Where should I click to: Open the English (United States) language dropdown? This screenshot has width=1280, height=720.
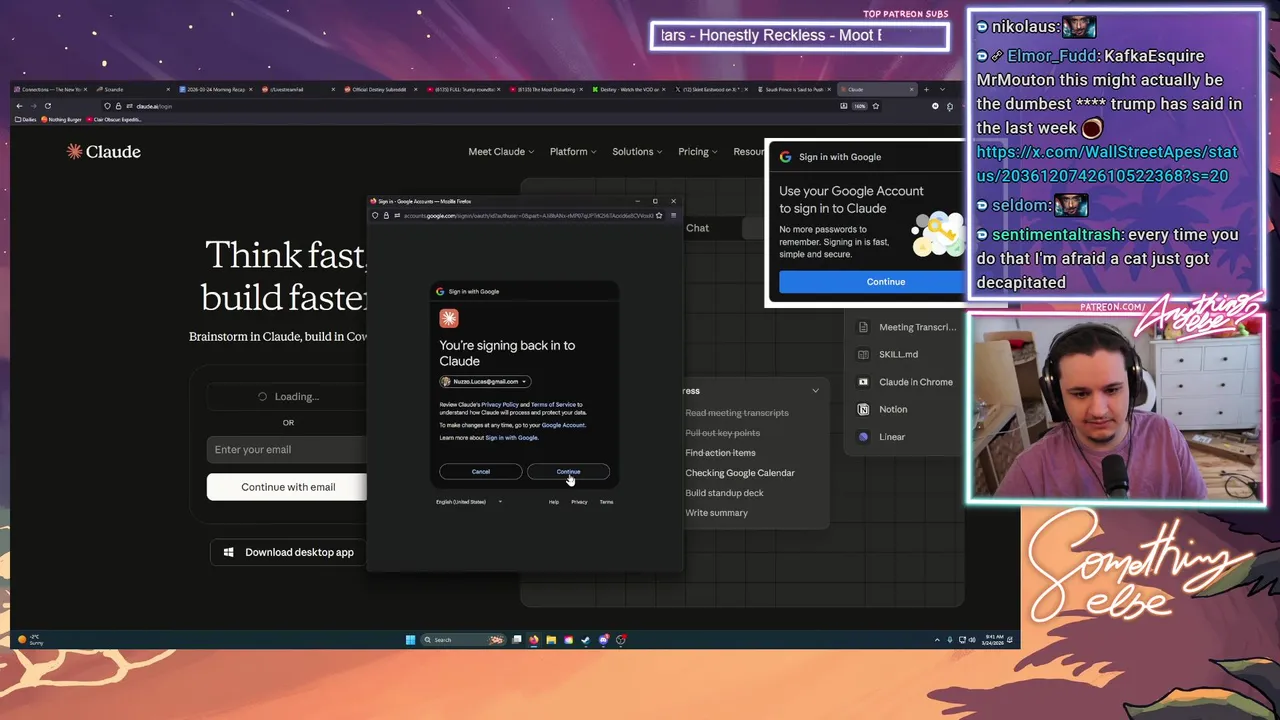469,502
